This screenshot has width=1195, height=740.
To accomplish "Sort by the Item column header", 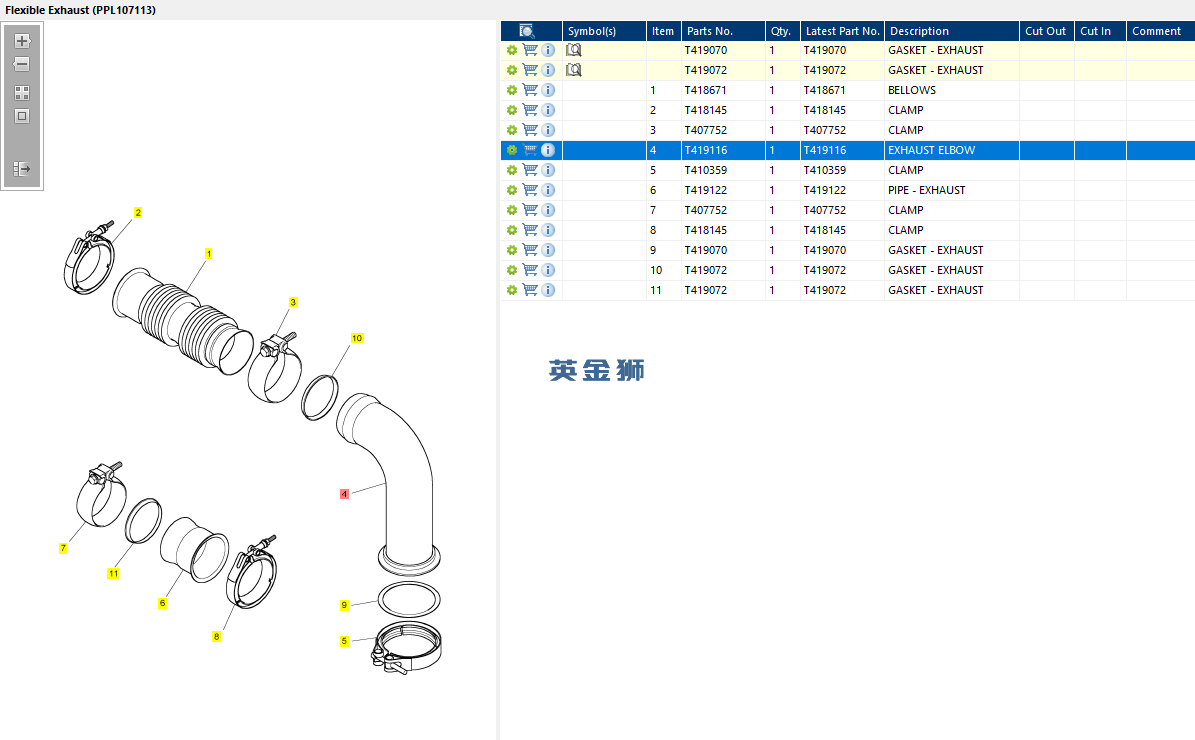I will (663, 30).
